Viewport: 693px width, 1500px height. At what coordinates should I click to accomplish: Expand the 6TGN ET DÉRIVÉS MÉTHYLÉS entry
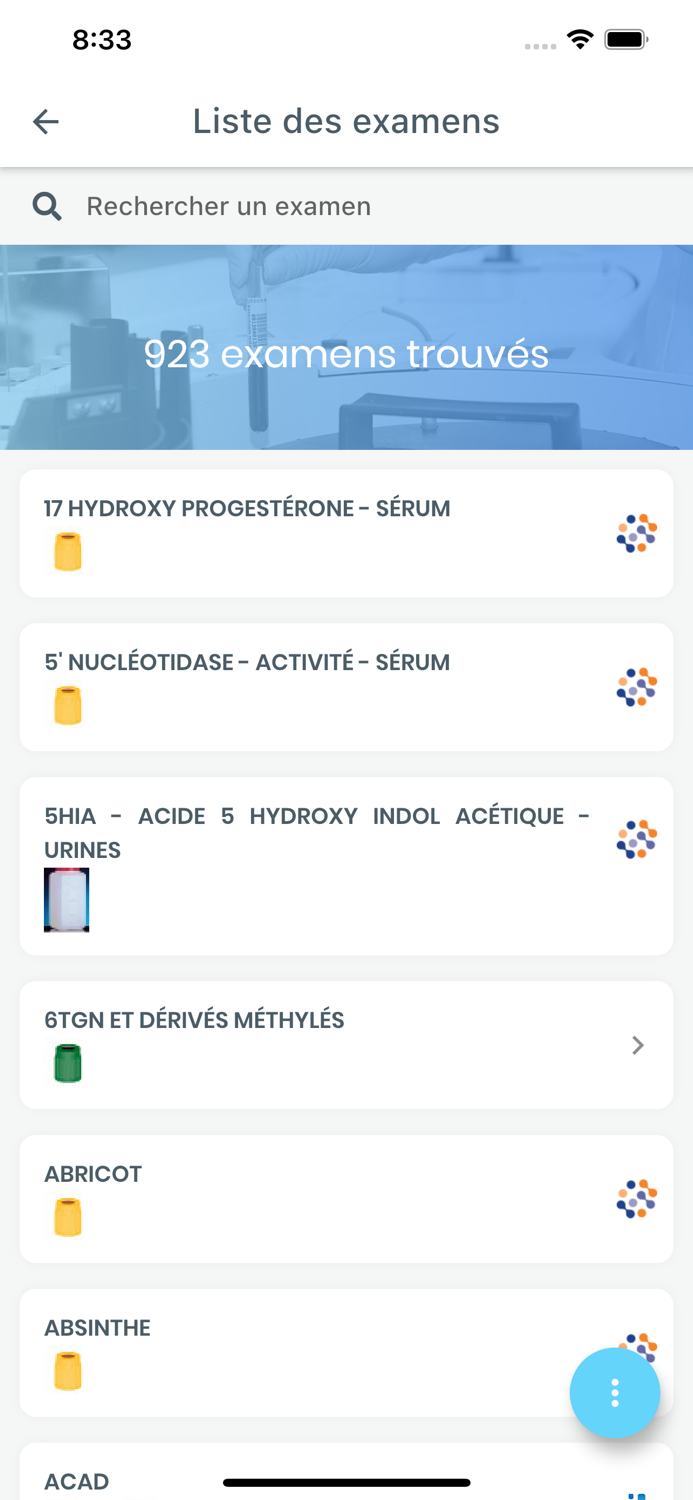click(346, 1044)
